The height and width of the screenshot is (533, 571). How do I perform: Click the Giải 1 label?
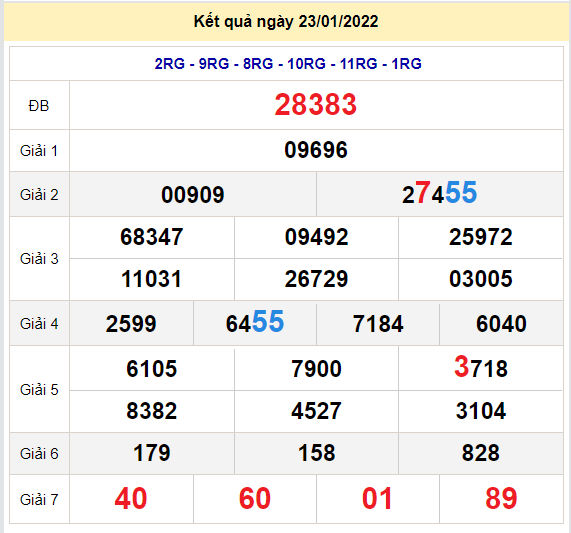[39, 151]
